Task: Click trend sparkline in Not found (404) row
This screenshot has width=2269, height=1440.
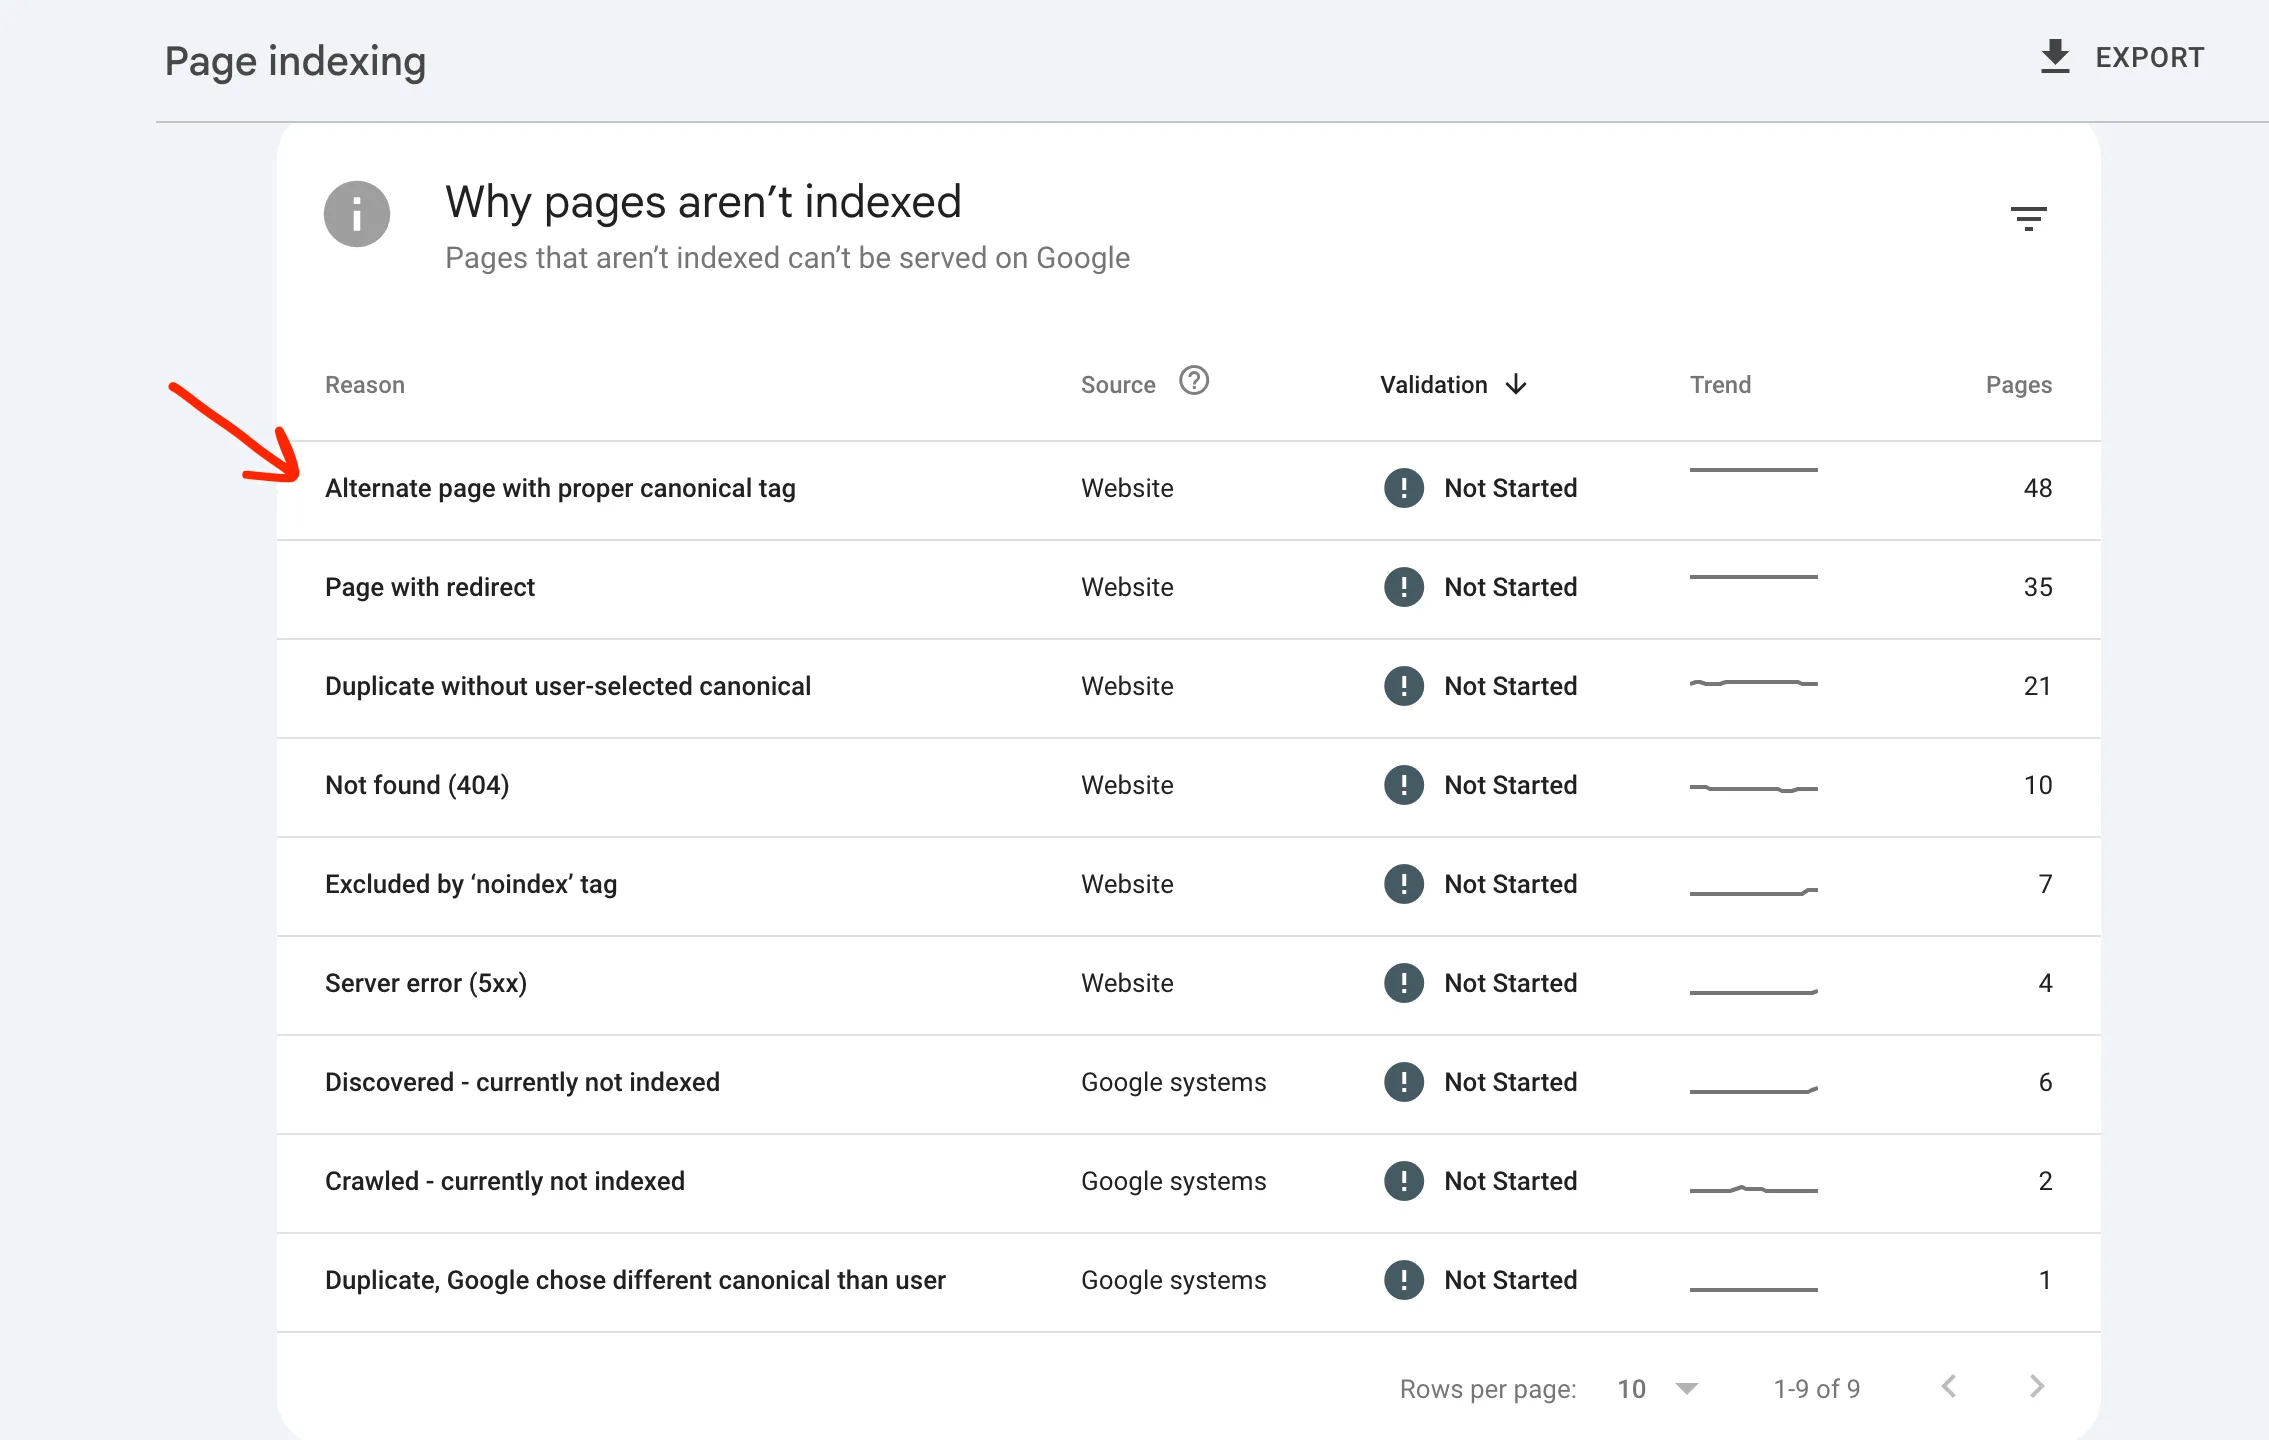Action: coord(1753,788)
